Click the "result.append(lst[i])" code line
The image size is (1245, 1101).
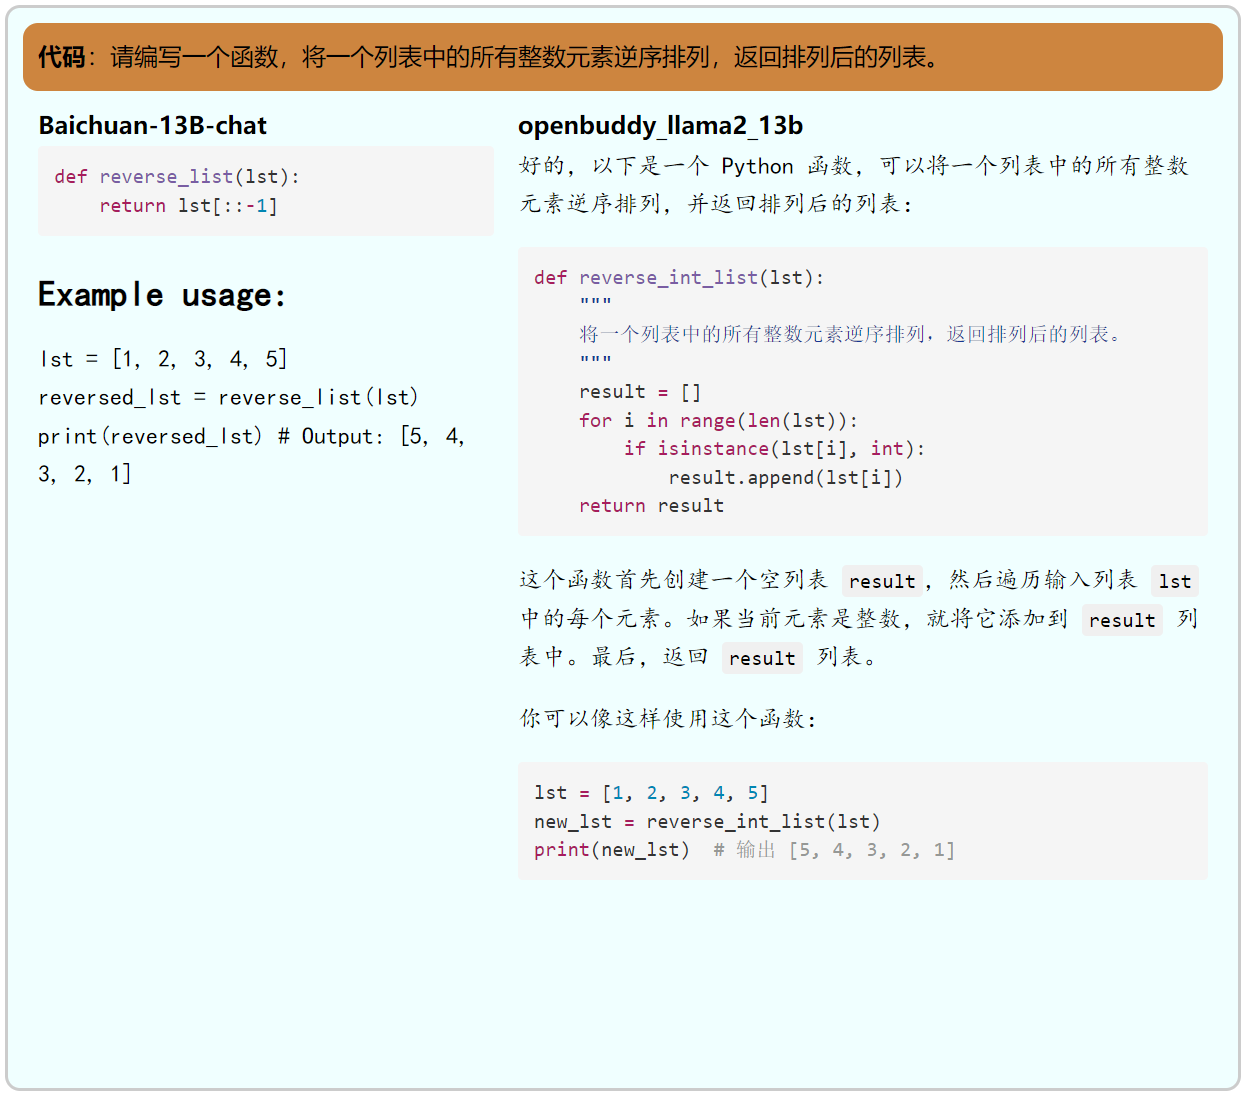point(785,478)
